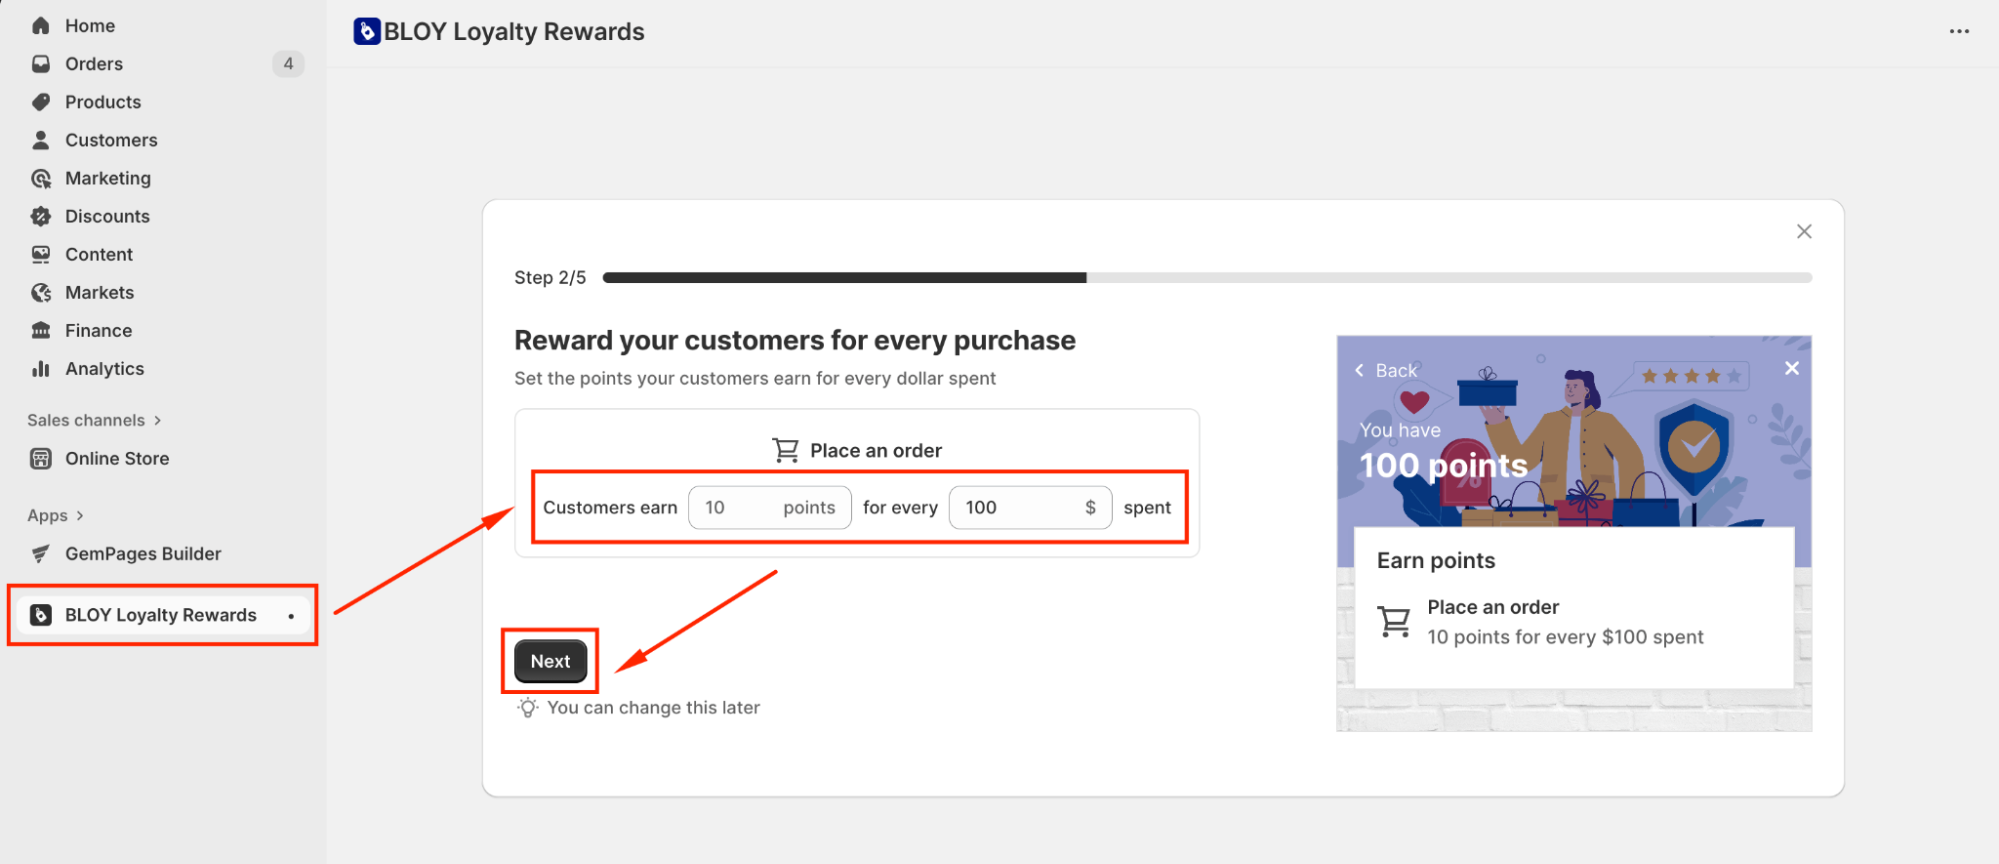Viewport: 1999px width, 864px height.
Task: Expand the Sales channels section
Action: tap(157, 421)
